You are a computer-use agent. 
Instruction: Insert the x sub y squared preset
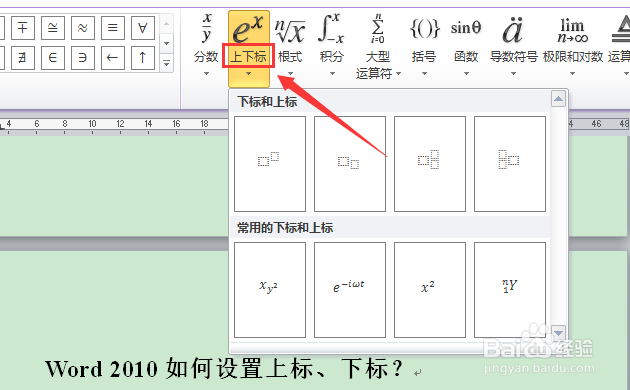point(270,290)
